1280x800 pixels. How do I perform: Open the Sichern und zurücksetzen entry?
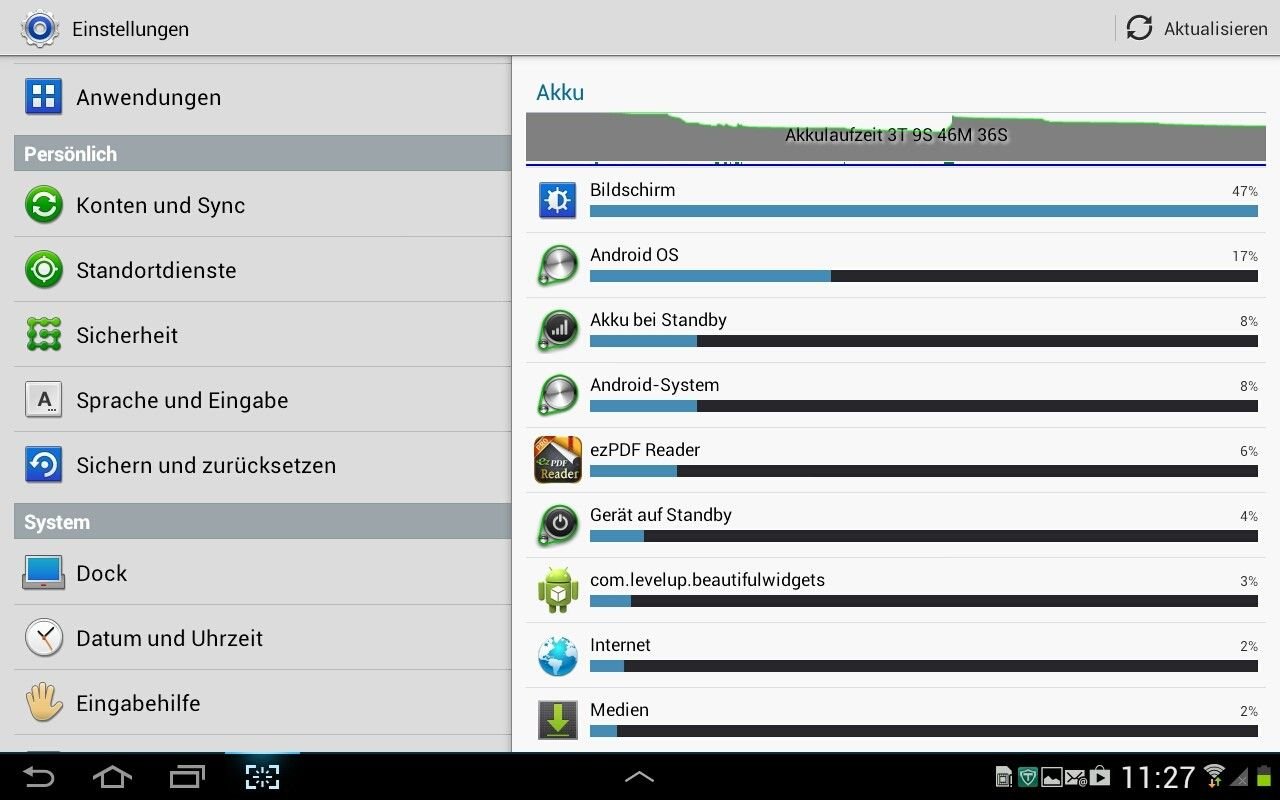click(x=262, y=465)
